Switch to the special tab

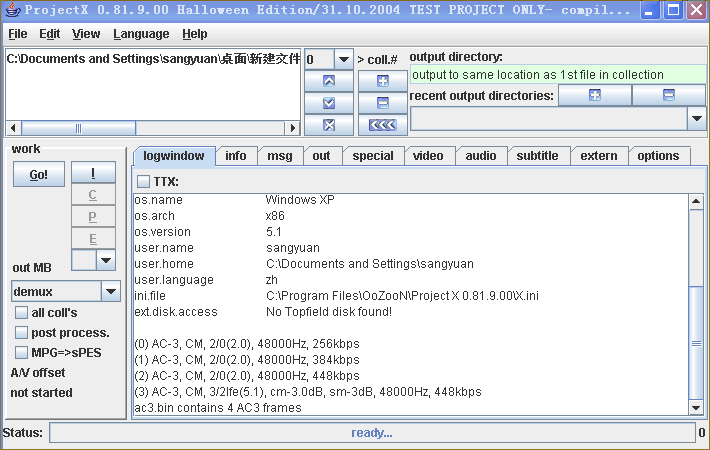point(373,156)
